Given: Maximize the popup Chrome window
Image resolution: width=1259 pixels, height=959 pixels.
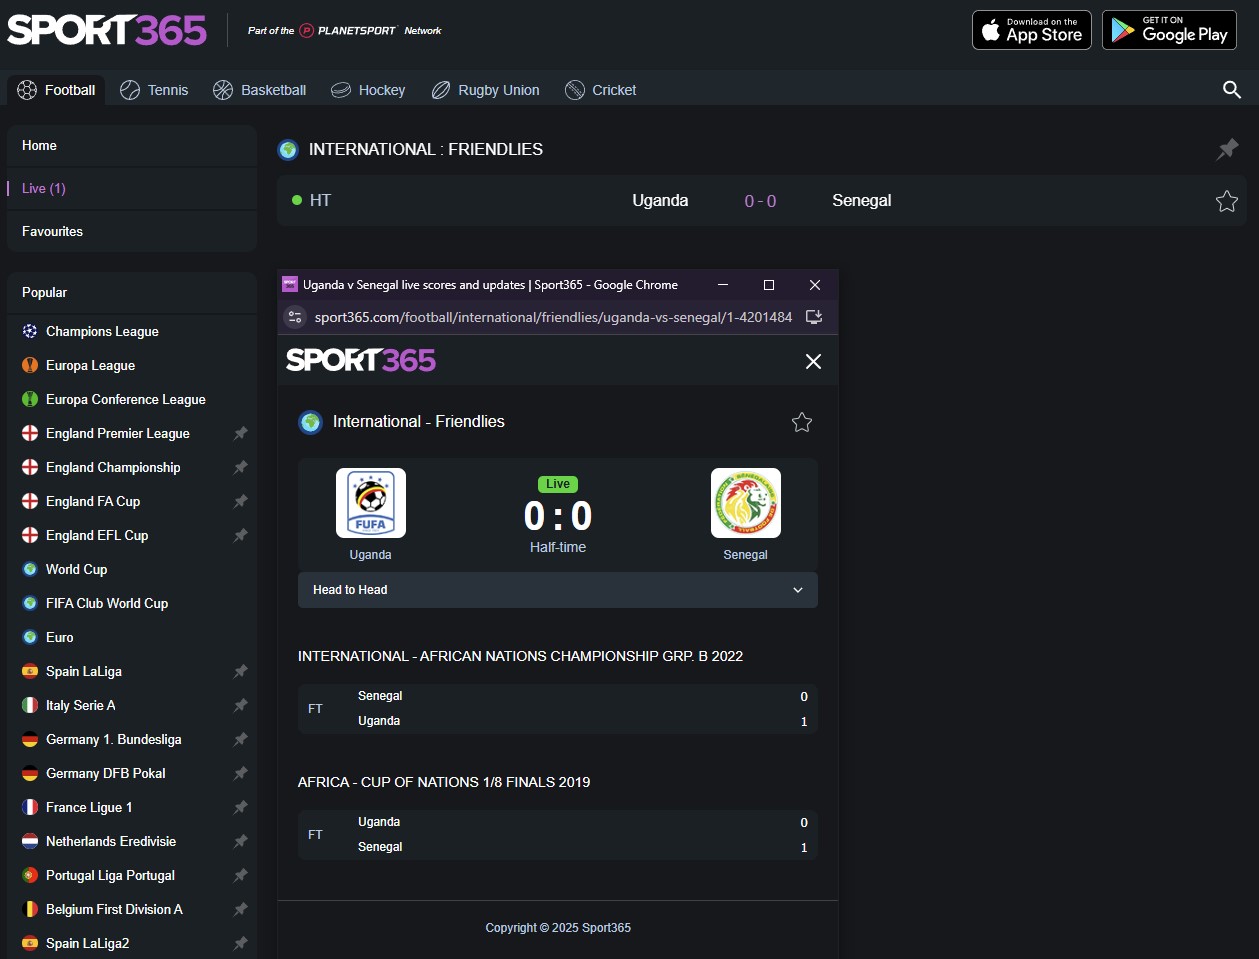Looking at the screenshot, I should coord(769,285).
